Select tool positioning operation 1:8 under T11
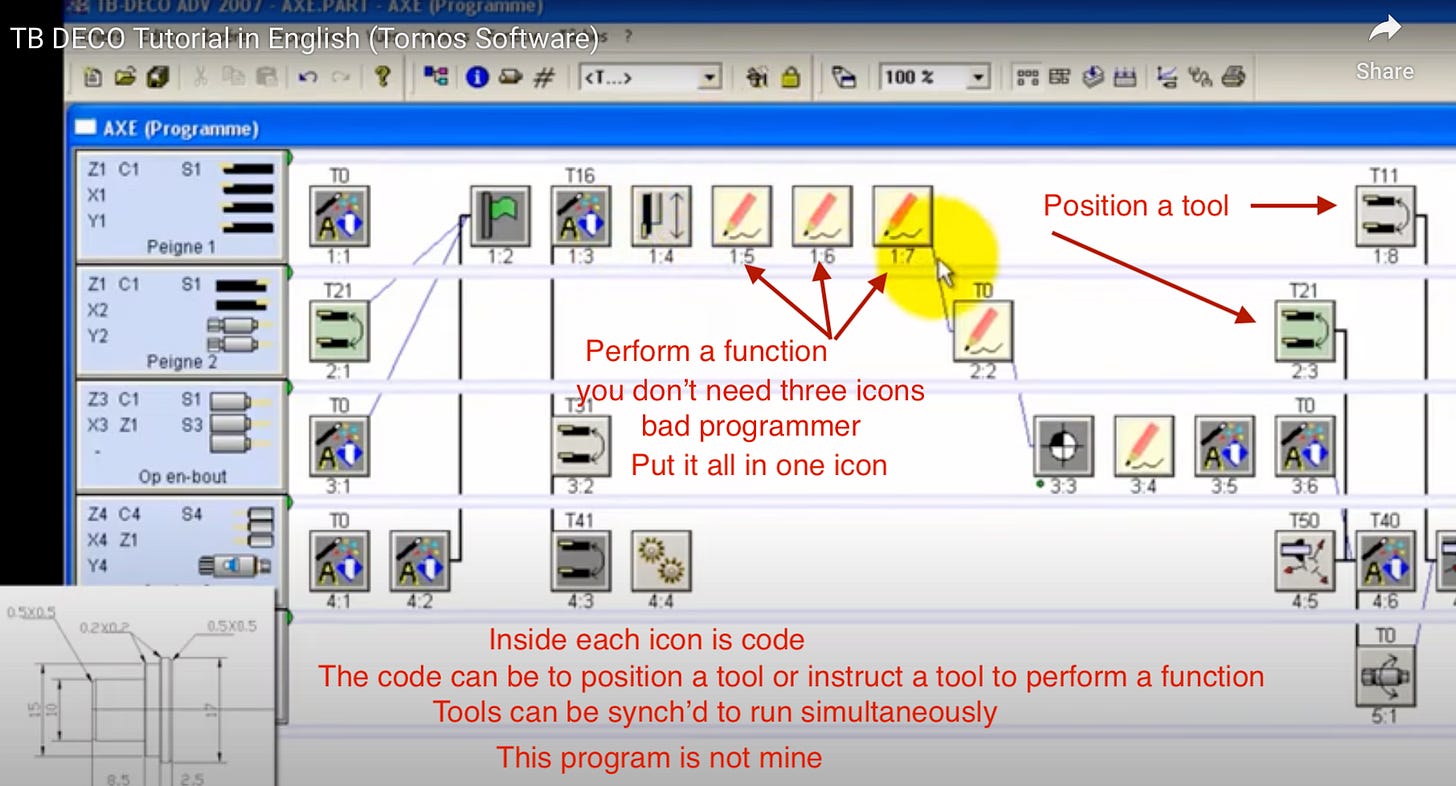Screen dimensions: 1456x786 click(1385, 216)
